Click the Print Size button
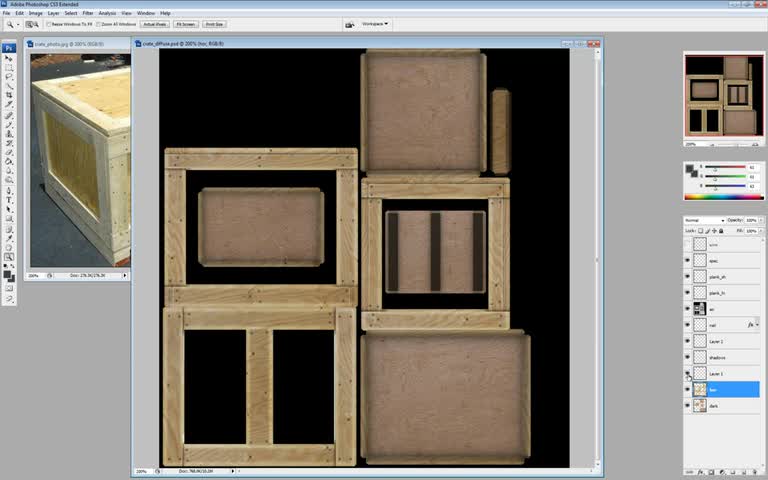 coord(214,24)
